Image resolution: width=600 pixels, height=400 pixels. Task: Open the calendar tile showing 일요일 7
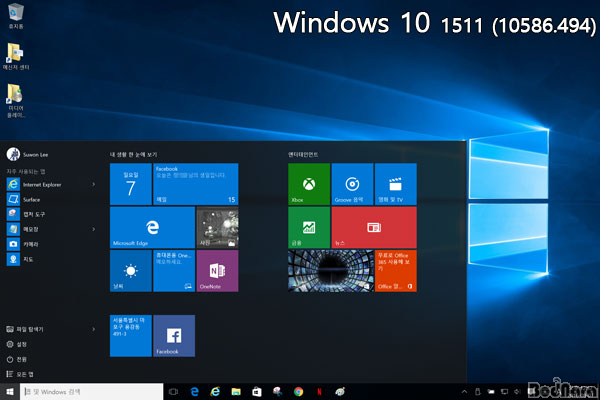(131, 184)
